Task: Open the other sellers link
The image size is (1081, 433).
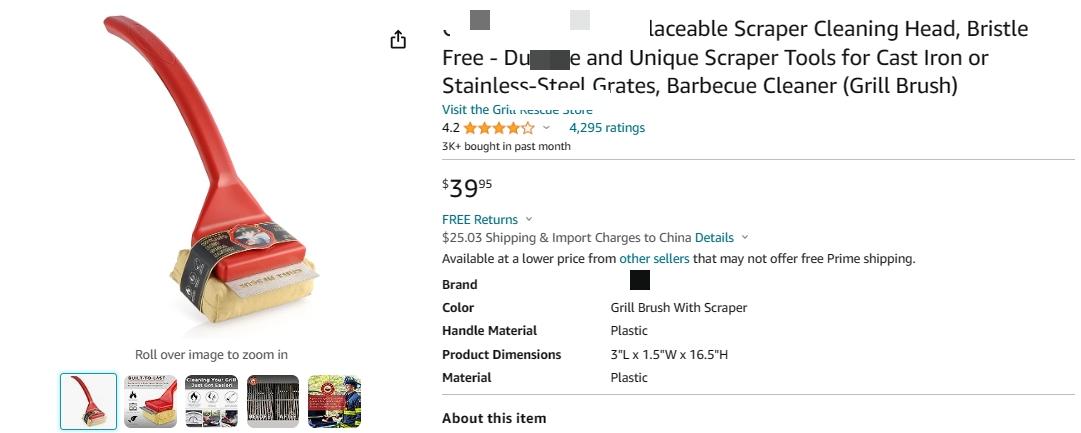Action: pos(654,259)
